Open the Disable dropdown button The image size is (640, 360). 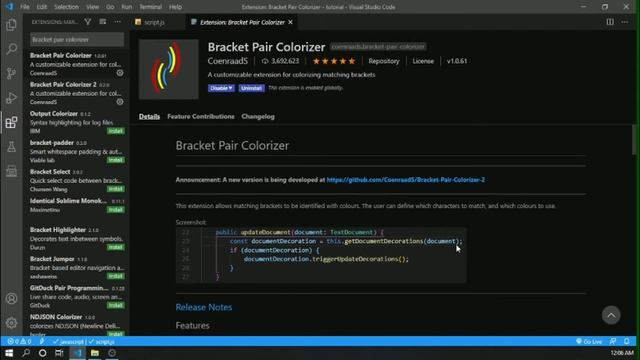pyautogui.click(x=221, y=88)
